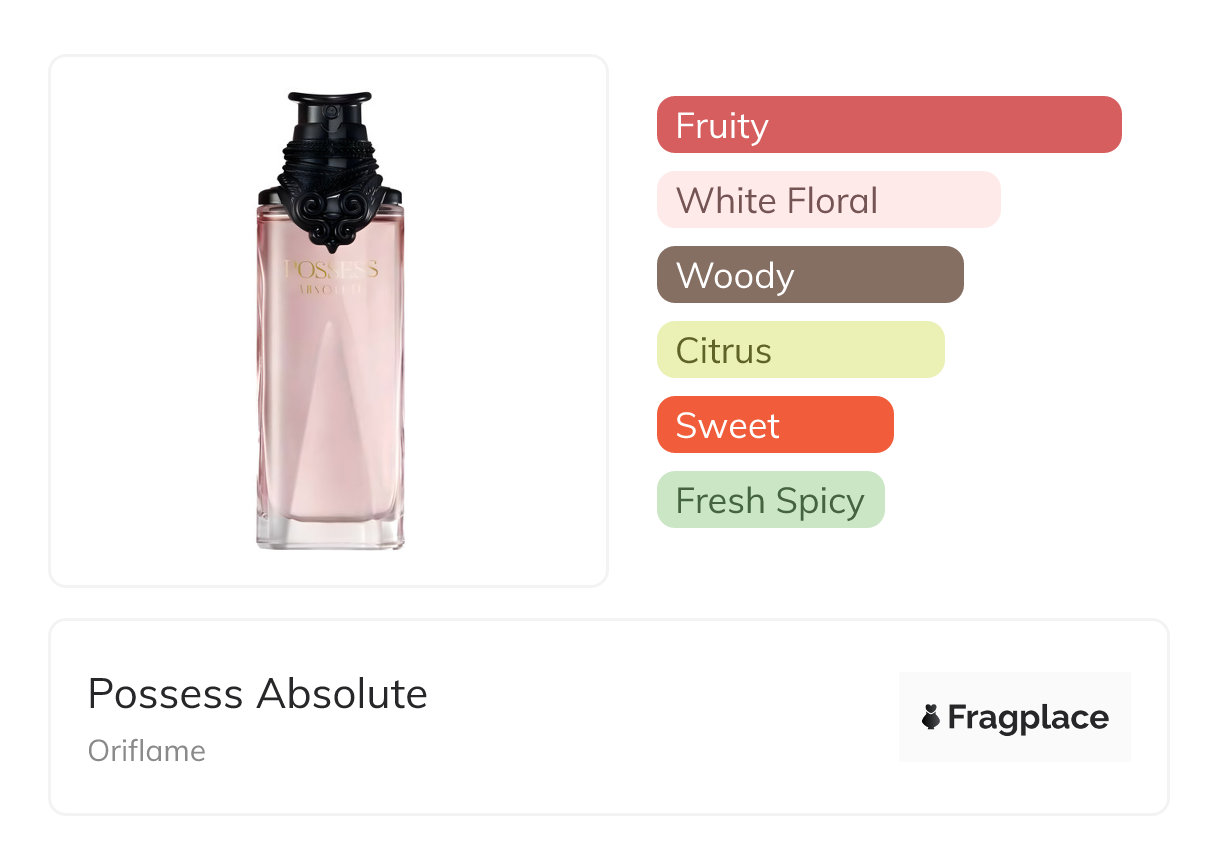Pick the Citrus accord bar

point(800,350)
